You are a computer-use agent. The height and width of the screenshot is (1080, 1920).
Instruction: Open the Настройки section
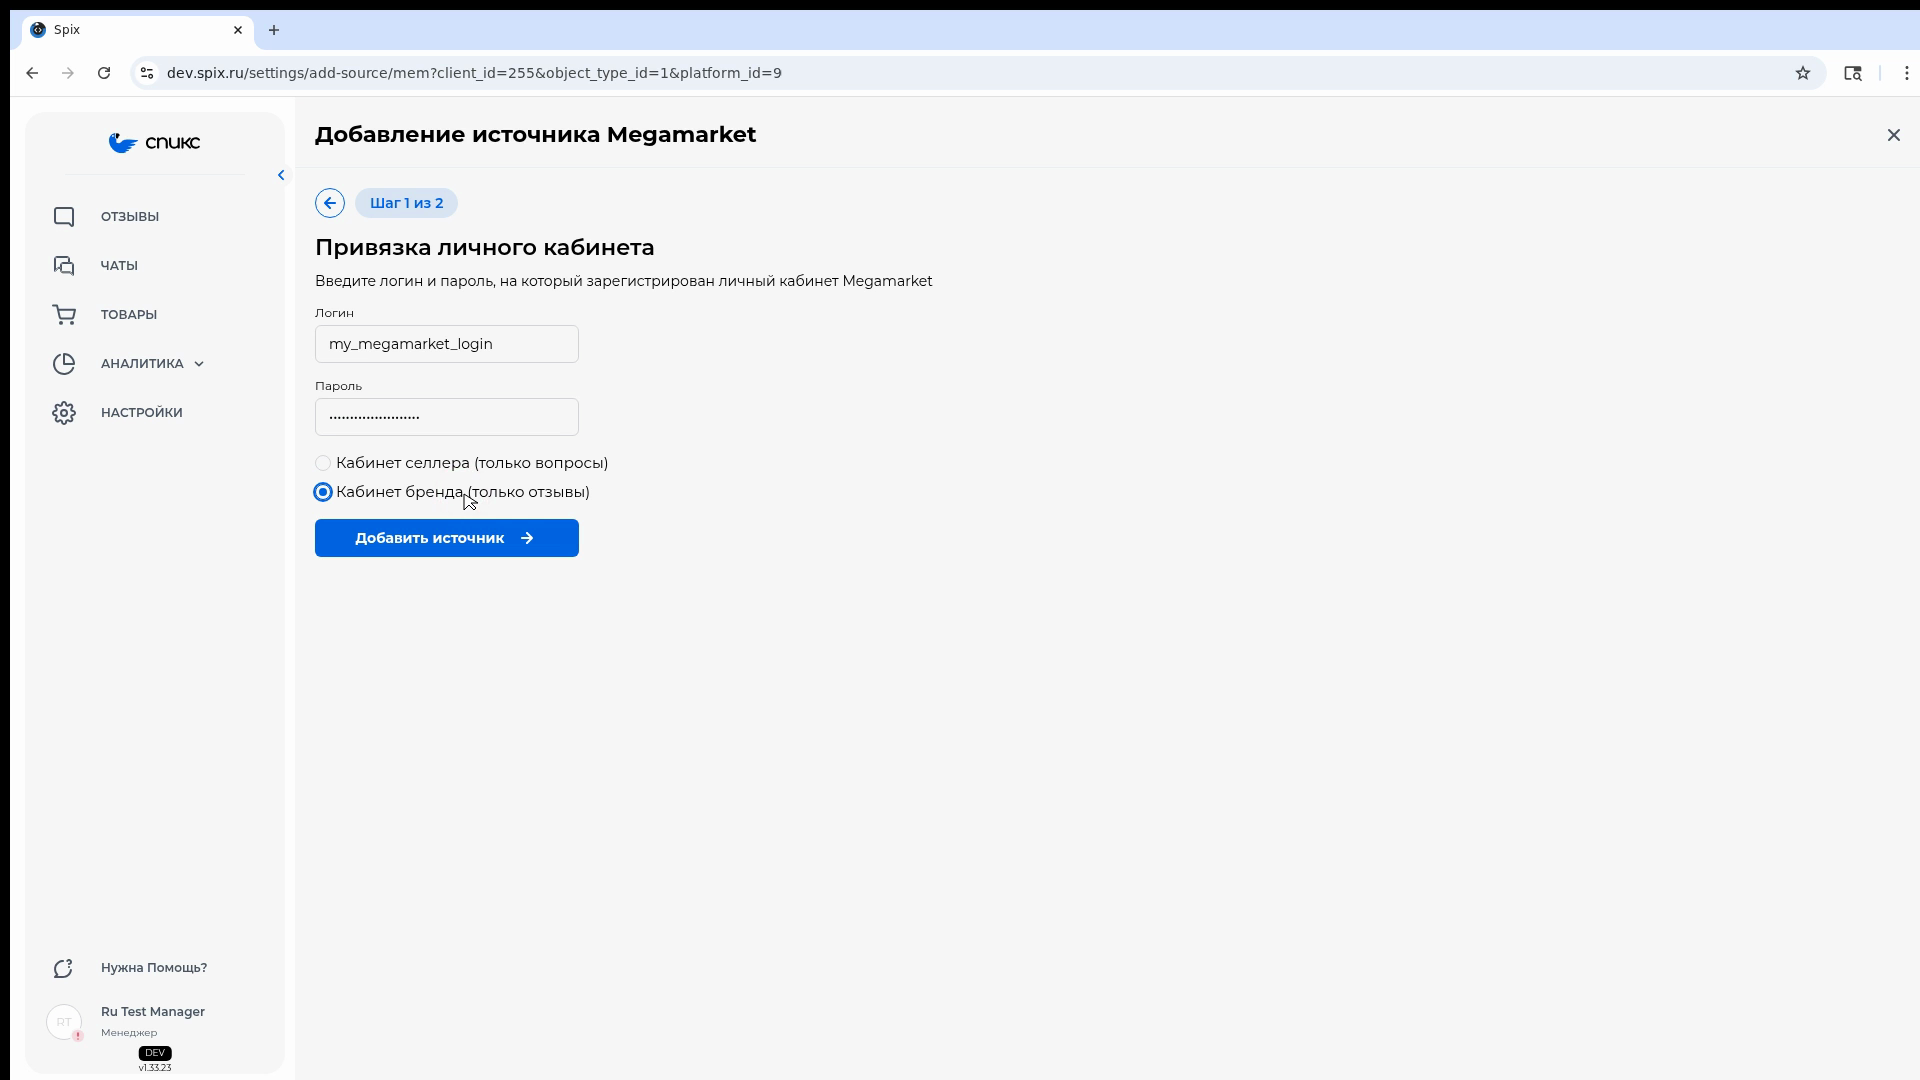click(142, 413)
